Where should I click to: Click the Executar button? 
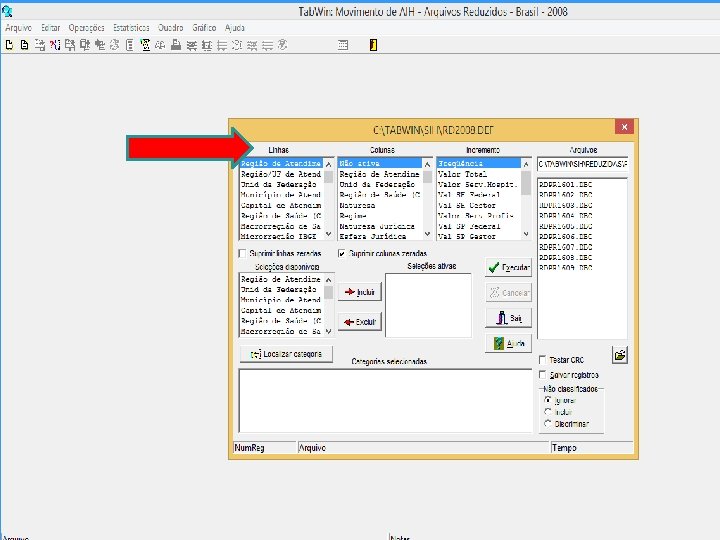[509, 267]
